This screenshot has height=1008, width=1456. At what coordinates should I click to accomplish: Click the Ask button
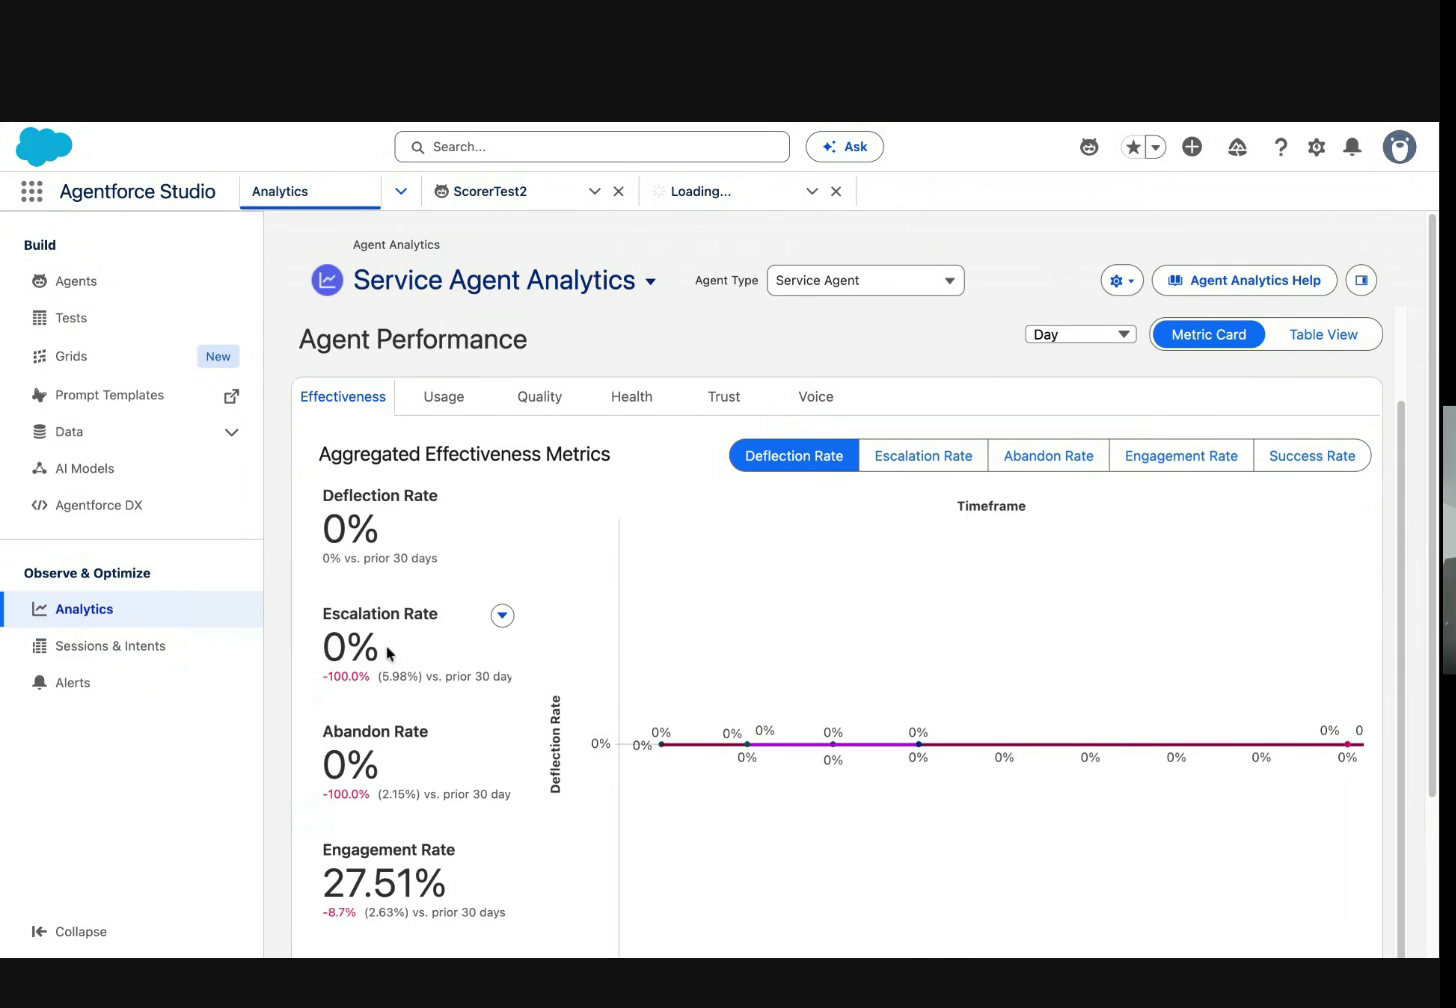tap(845, 147)
